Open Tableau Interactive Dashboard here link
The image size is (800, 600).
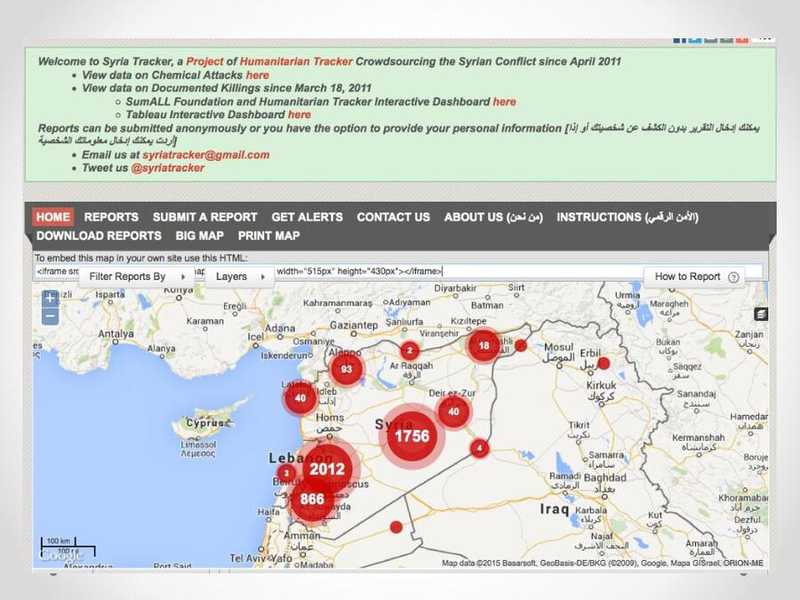click(x=299, y=115)
